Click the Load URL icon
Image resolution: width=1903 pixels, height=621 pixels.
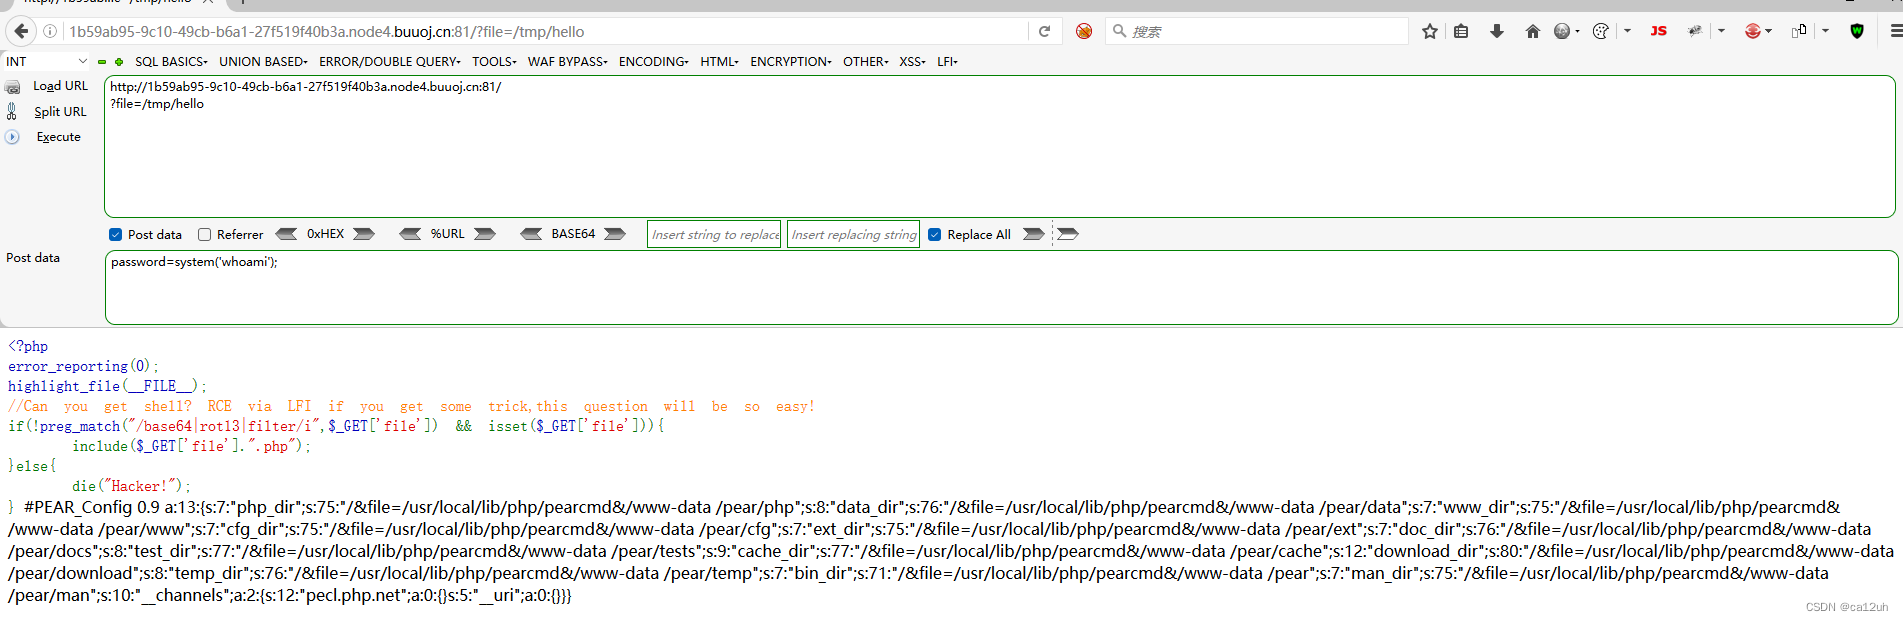13,87
